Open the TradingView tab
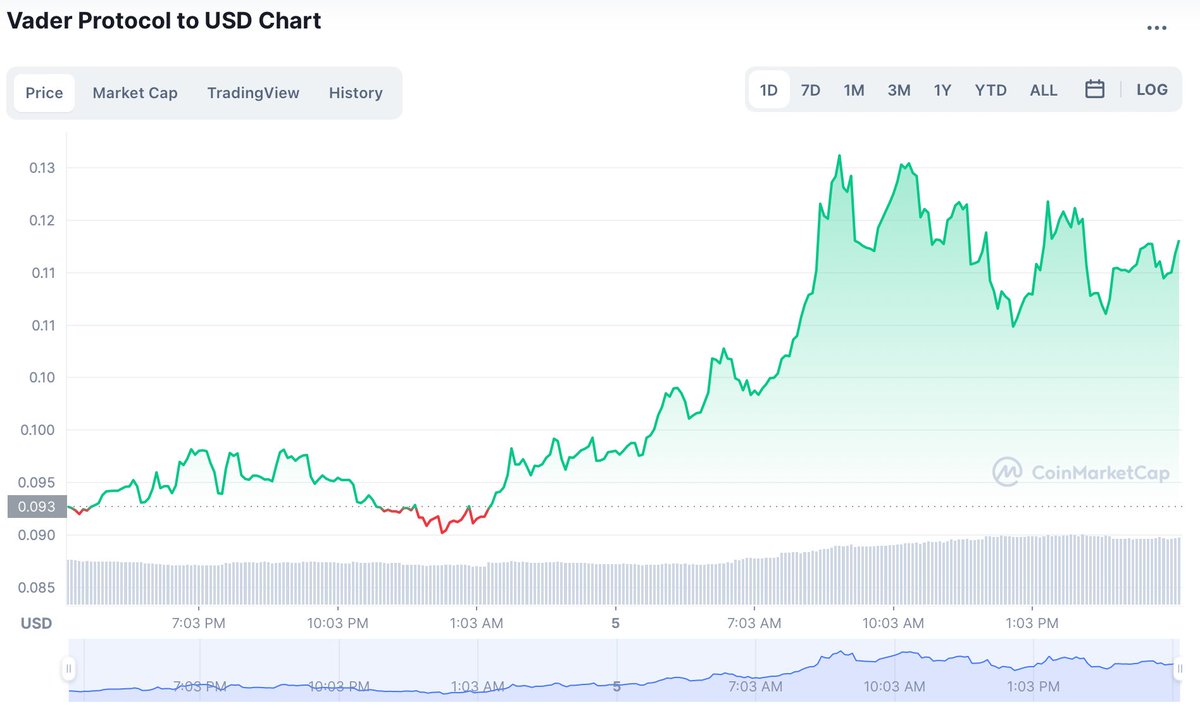 click(x=253, y=92)
